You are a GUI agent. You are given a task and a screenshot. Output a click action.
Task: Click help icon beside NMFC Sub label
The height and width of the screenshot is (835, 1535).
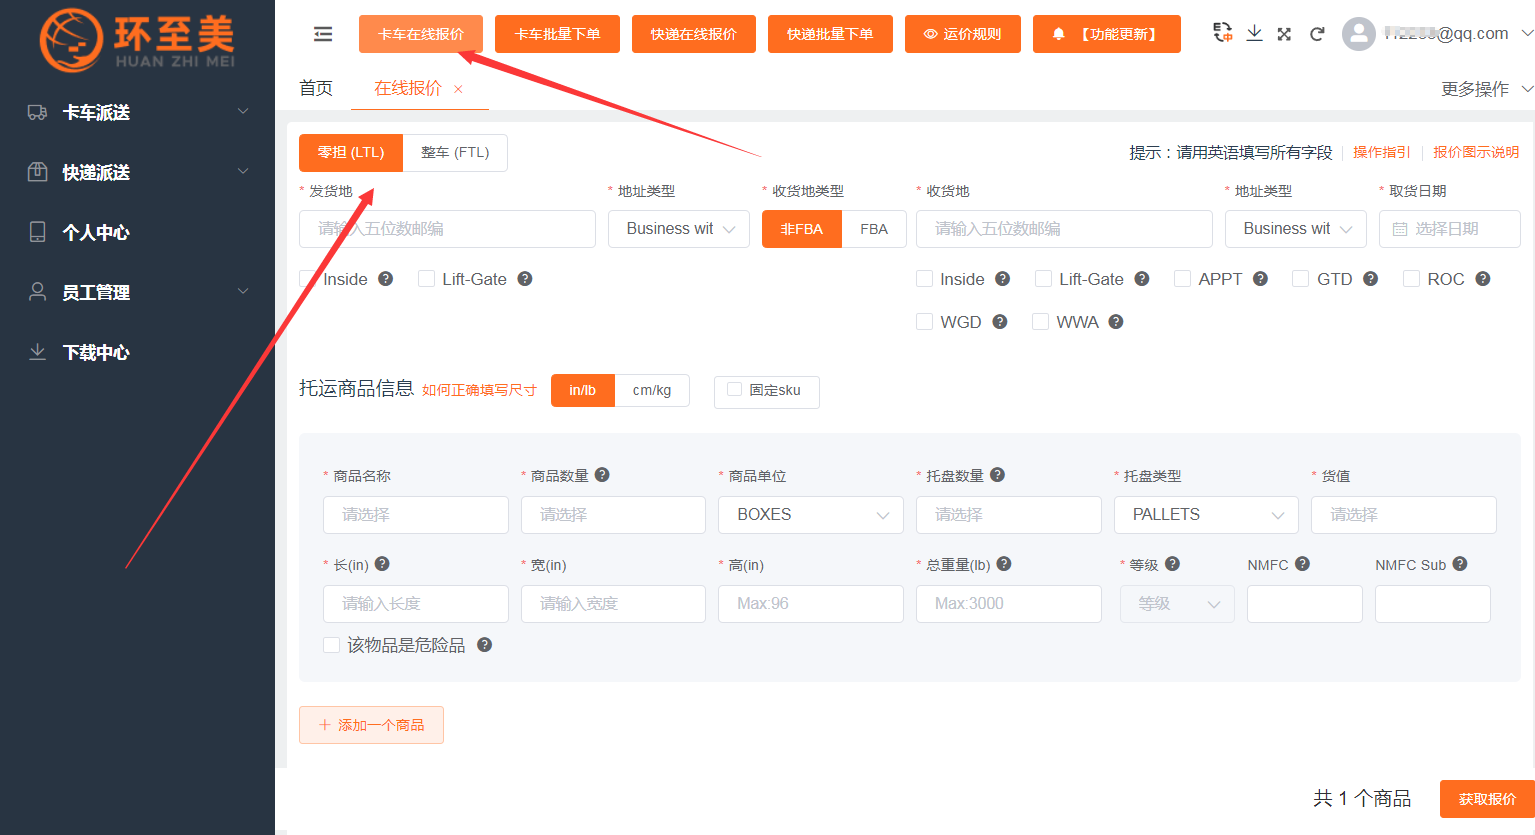tap(1460, 564)
